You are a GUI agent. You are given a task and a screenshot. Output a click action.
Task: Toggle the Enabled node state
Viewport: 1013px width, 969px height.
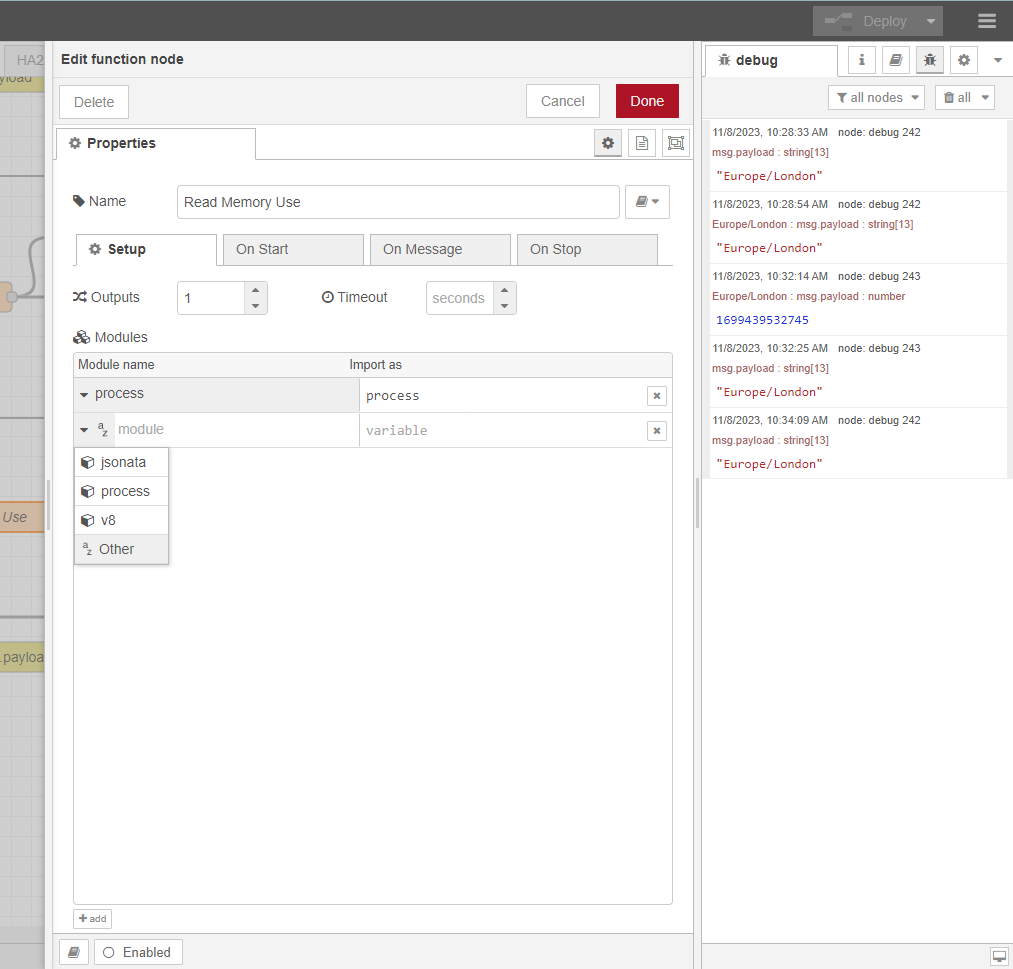(138, 952)
